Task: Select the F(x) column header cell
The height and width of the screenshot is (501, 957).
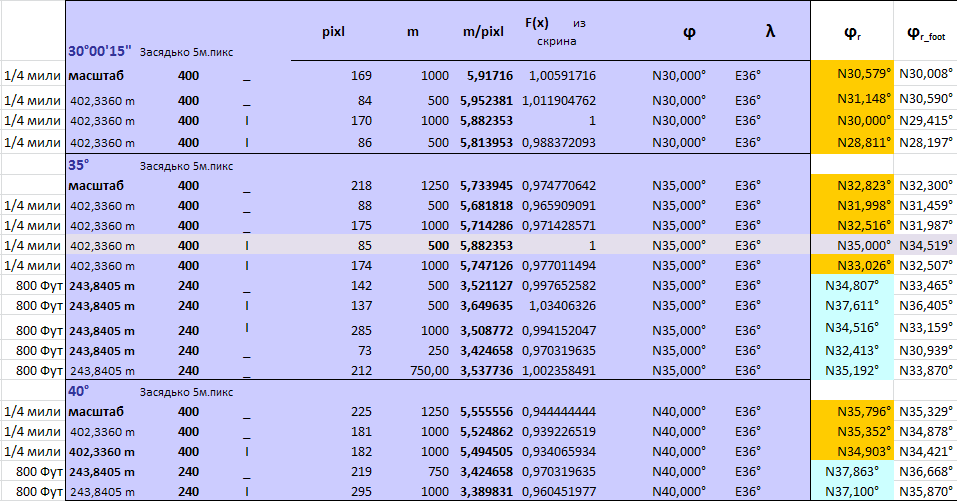Action: [x=537, y=22]
